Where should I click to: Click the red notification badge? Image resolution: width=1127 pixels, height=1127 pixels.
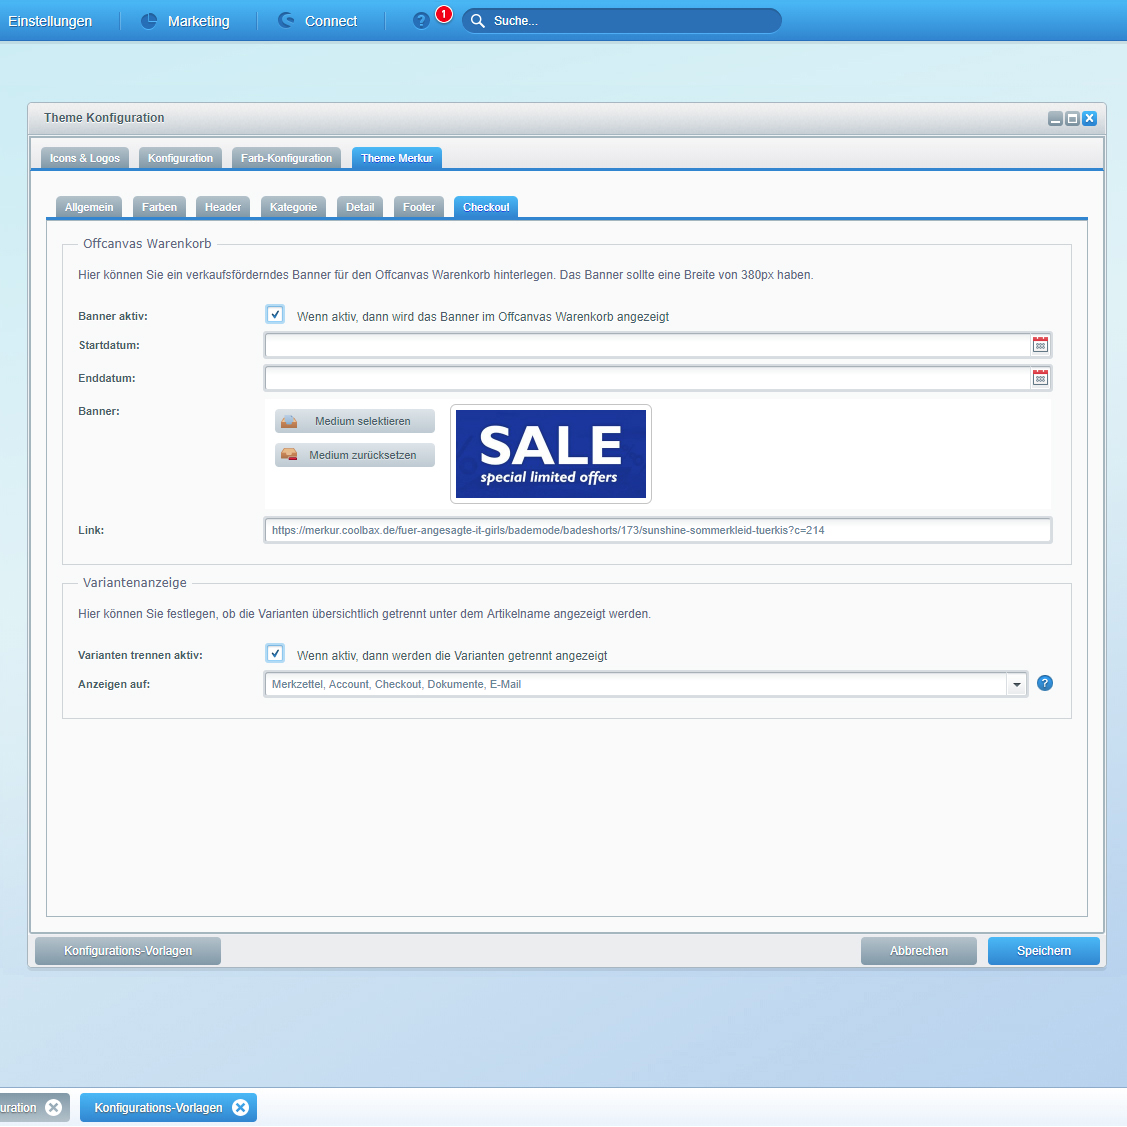point(444,14)
